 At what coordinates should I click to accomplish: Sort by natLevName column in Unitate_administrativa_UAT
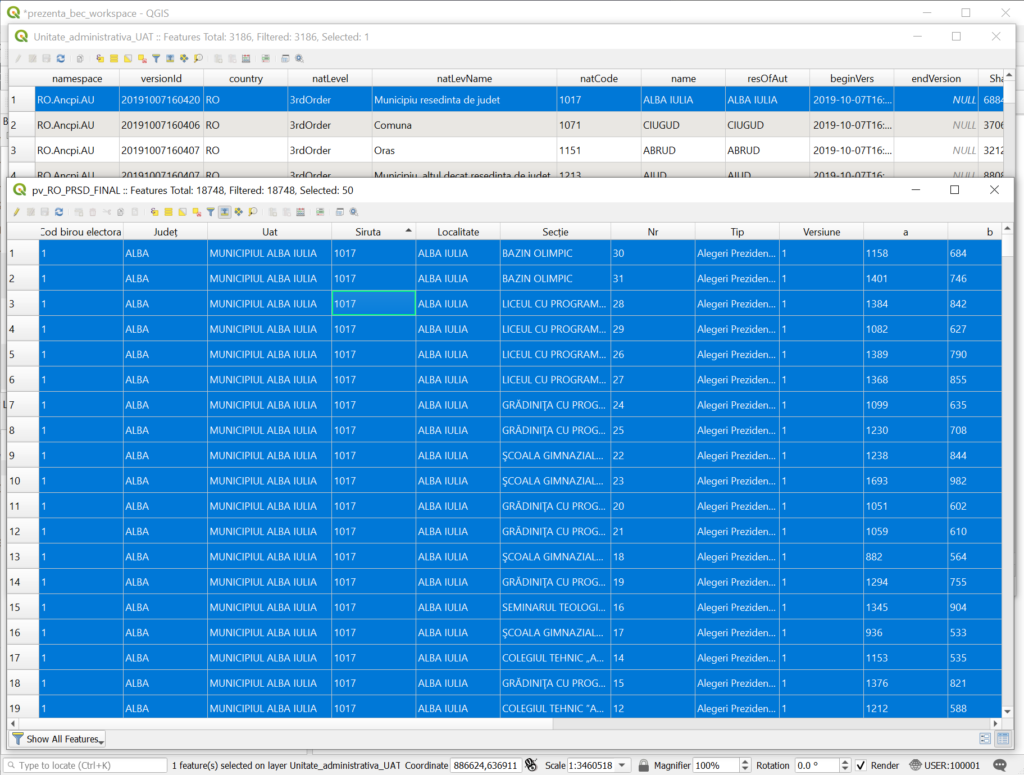click(464, 78)
